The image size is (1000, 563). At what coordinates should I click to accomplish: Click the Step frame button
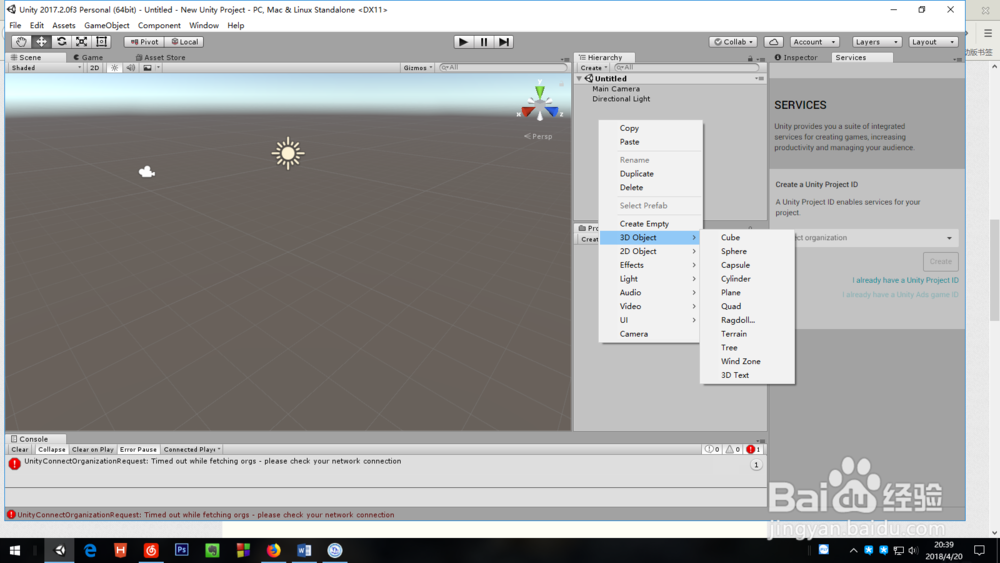[x=504, y=41]
